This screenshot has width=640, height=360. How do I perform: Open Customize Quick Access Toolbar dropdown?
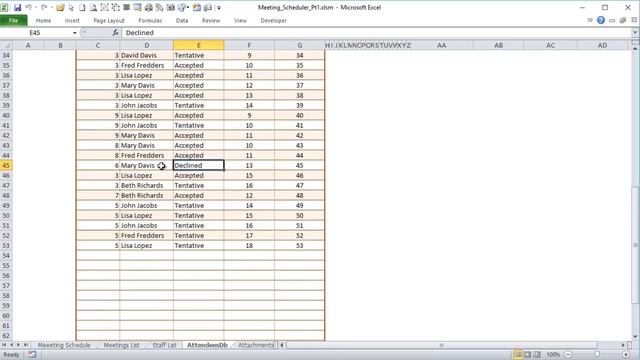[219, 8]
